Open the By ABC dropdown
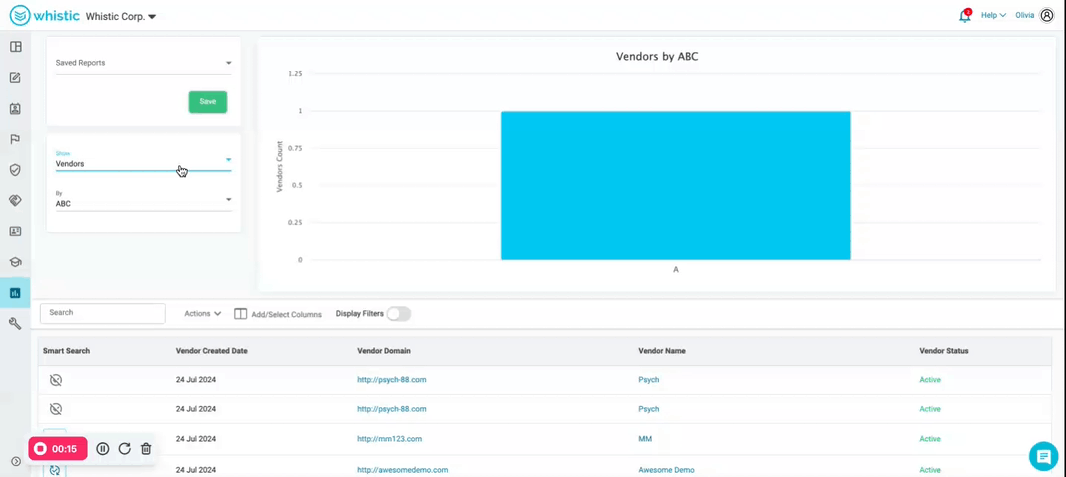Screen dimensions: 1066x477 [x=143, y=200]
